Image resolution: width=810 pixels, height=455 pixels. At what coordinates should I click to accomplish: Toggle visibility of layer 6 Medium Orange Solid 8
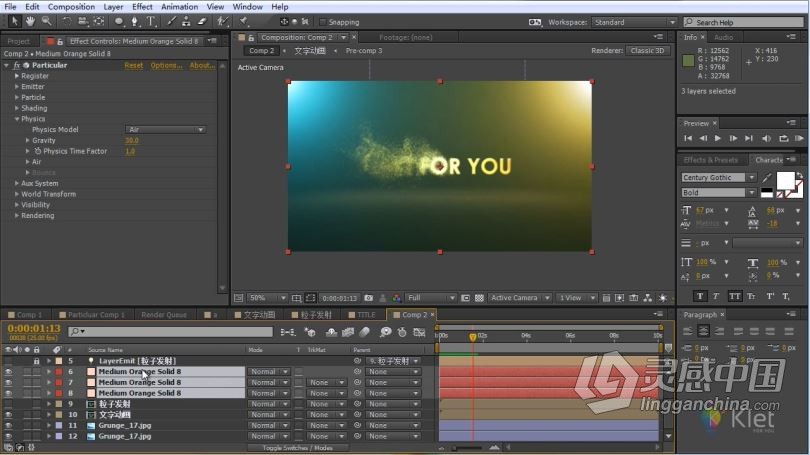(8, 372)
